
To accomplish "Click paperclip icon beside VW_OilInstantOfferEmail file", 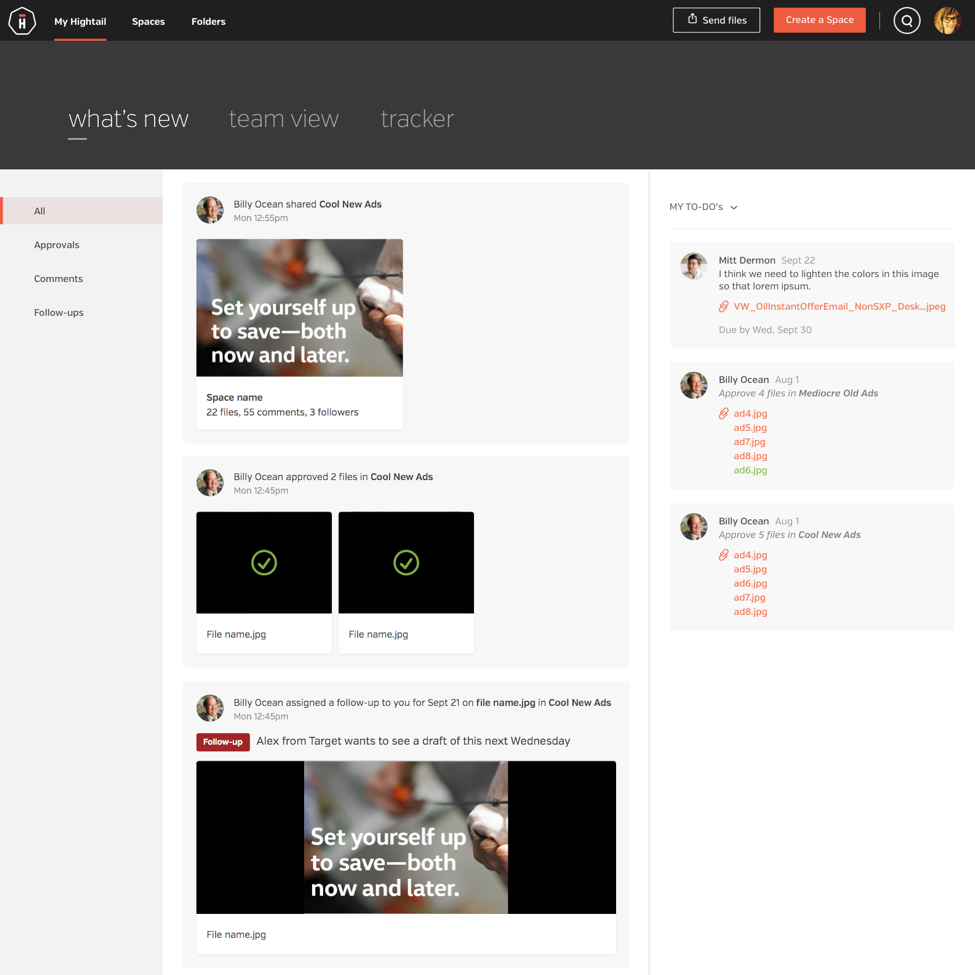I will coord(724,307).
